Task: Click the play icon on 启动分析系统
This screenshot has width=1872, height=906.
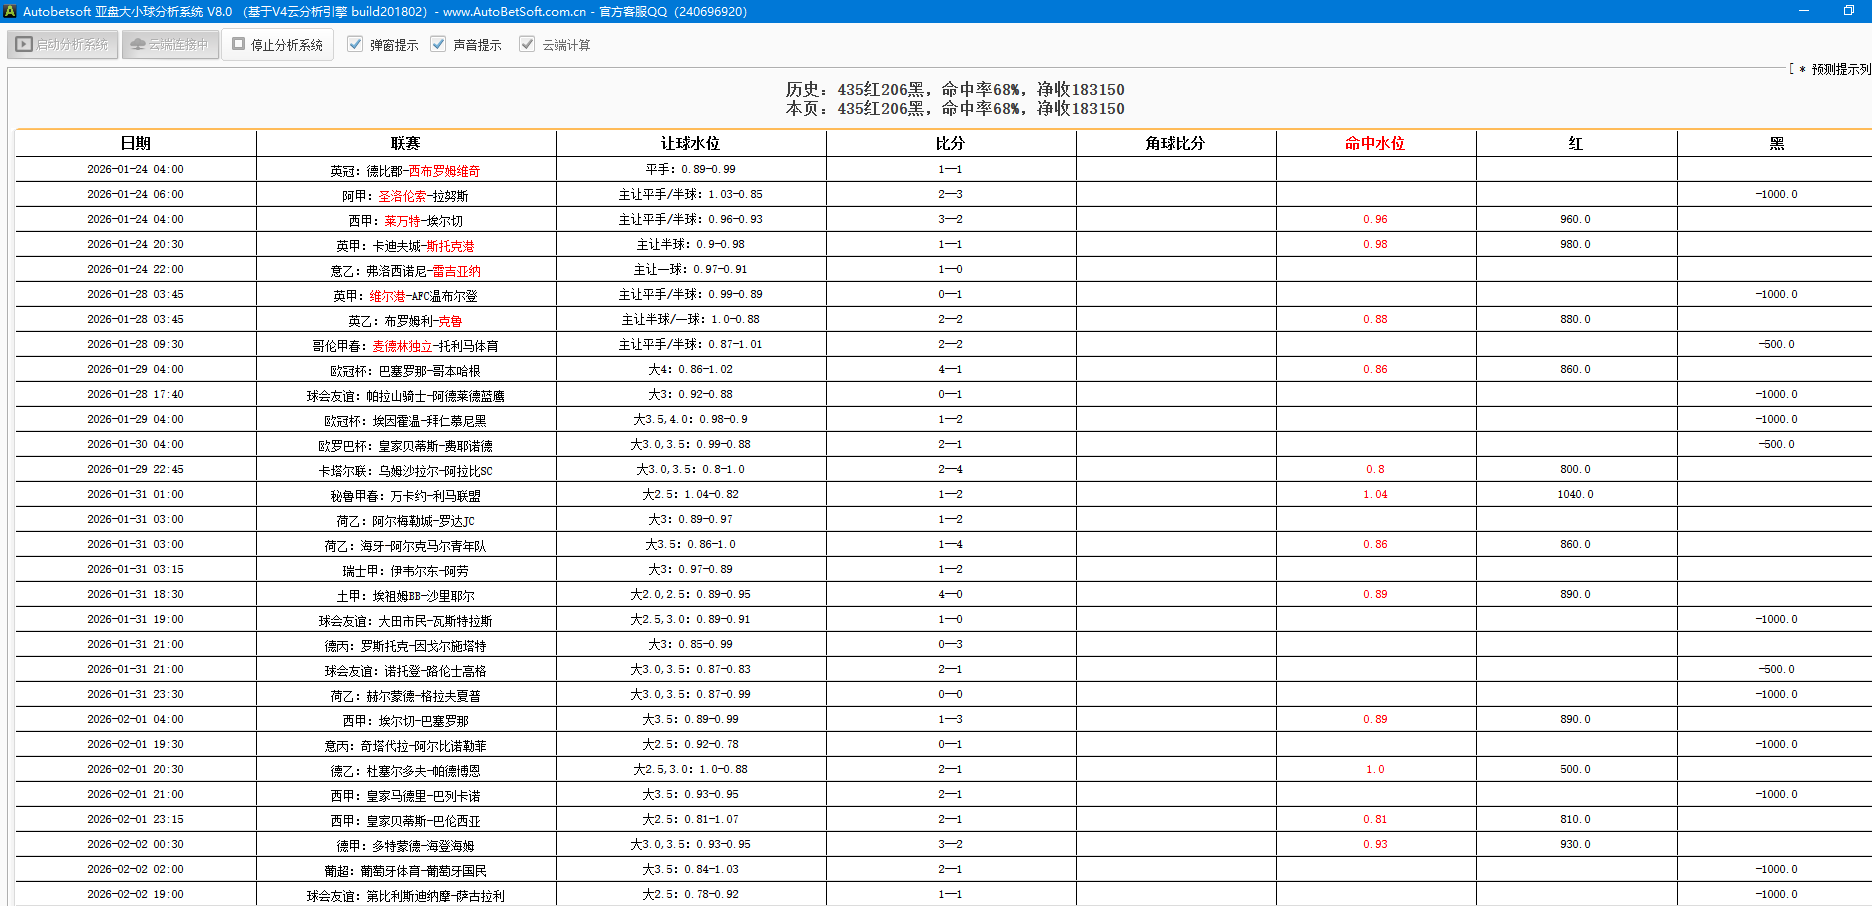Action: (x=24, y=44)
